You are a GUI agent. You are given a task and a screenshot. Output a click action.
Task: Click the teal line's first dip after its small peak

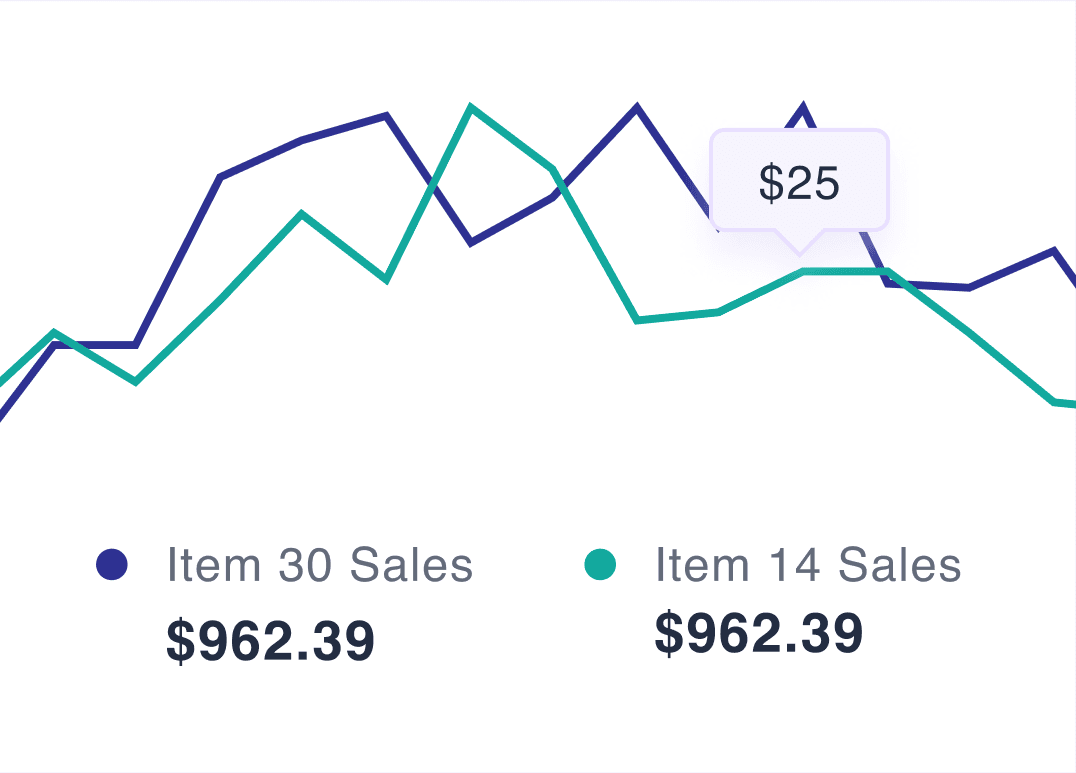tap(135, 381)
